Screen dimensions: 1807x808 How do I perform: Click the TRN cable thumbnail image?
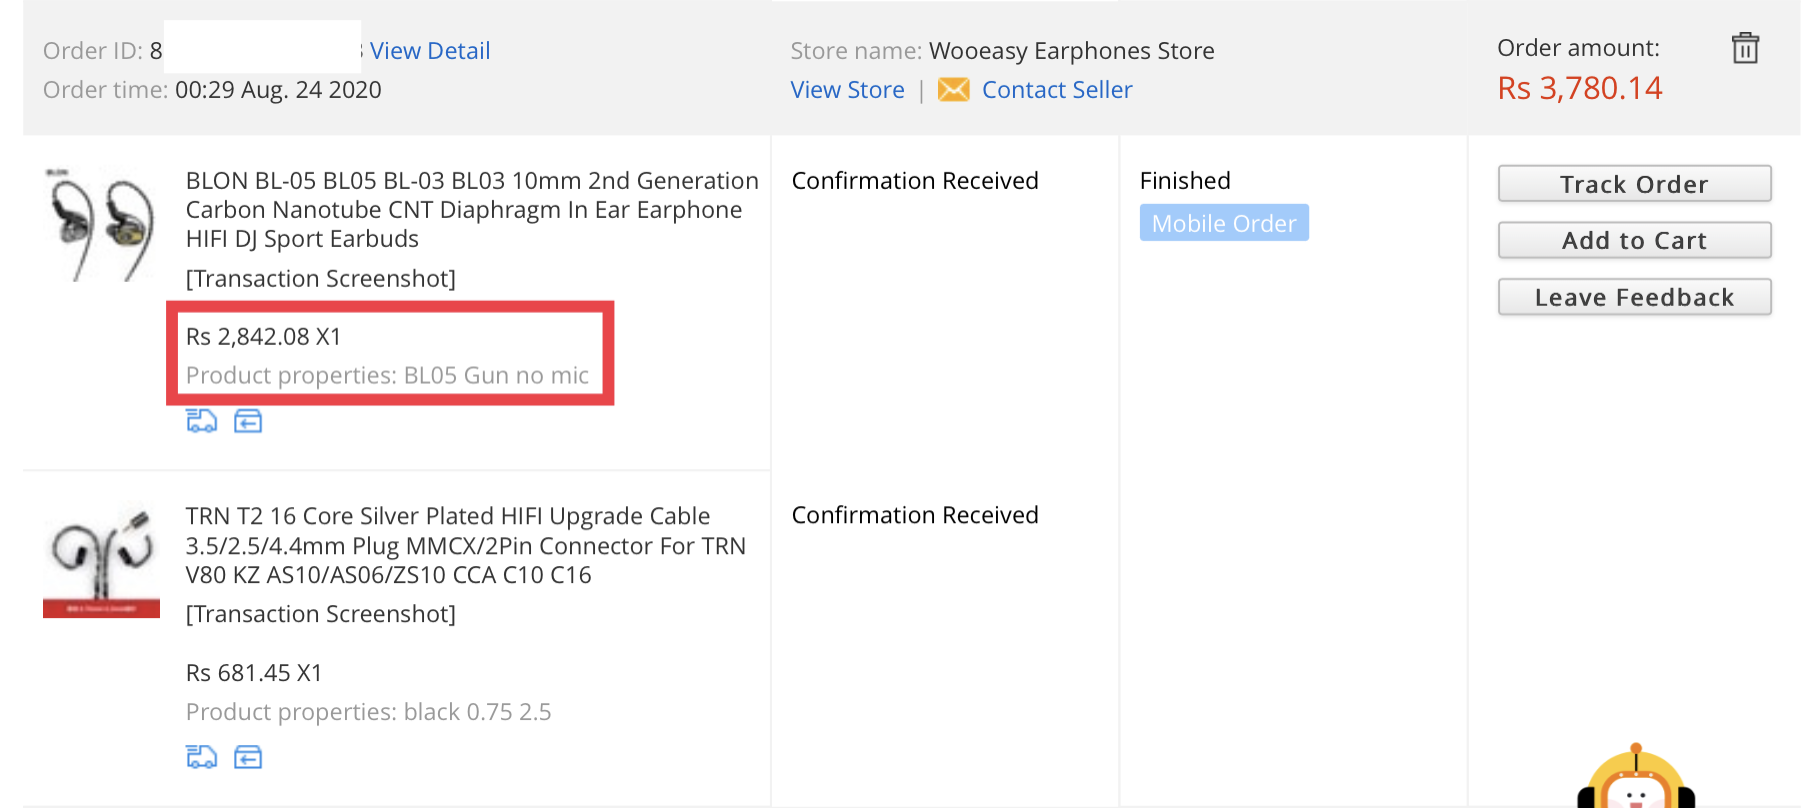click(101, 560)
